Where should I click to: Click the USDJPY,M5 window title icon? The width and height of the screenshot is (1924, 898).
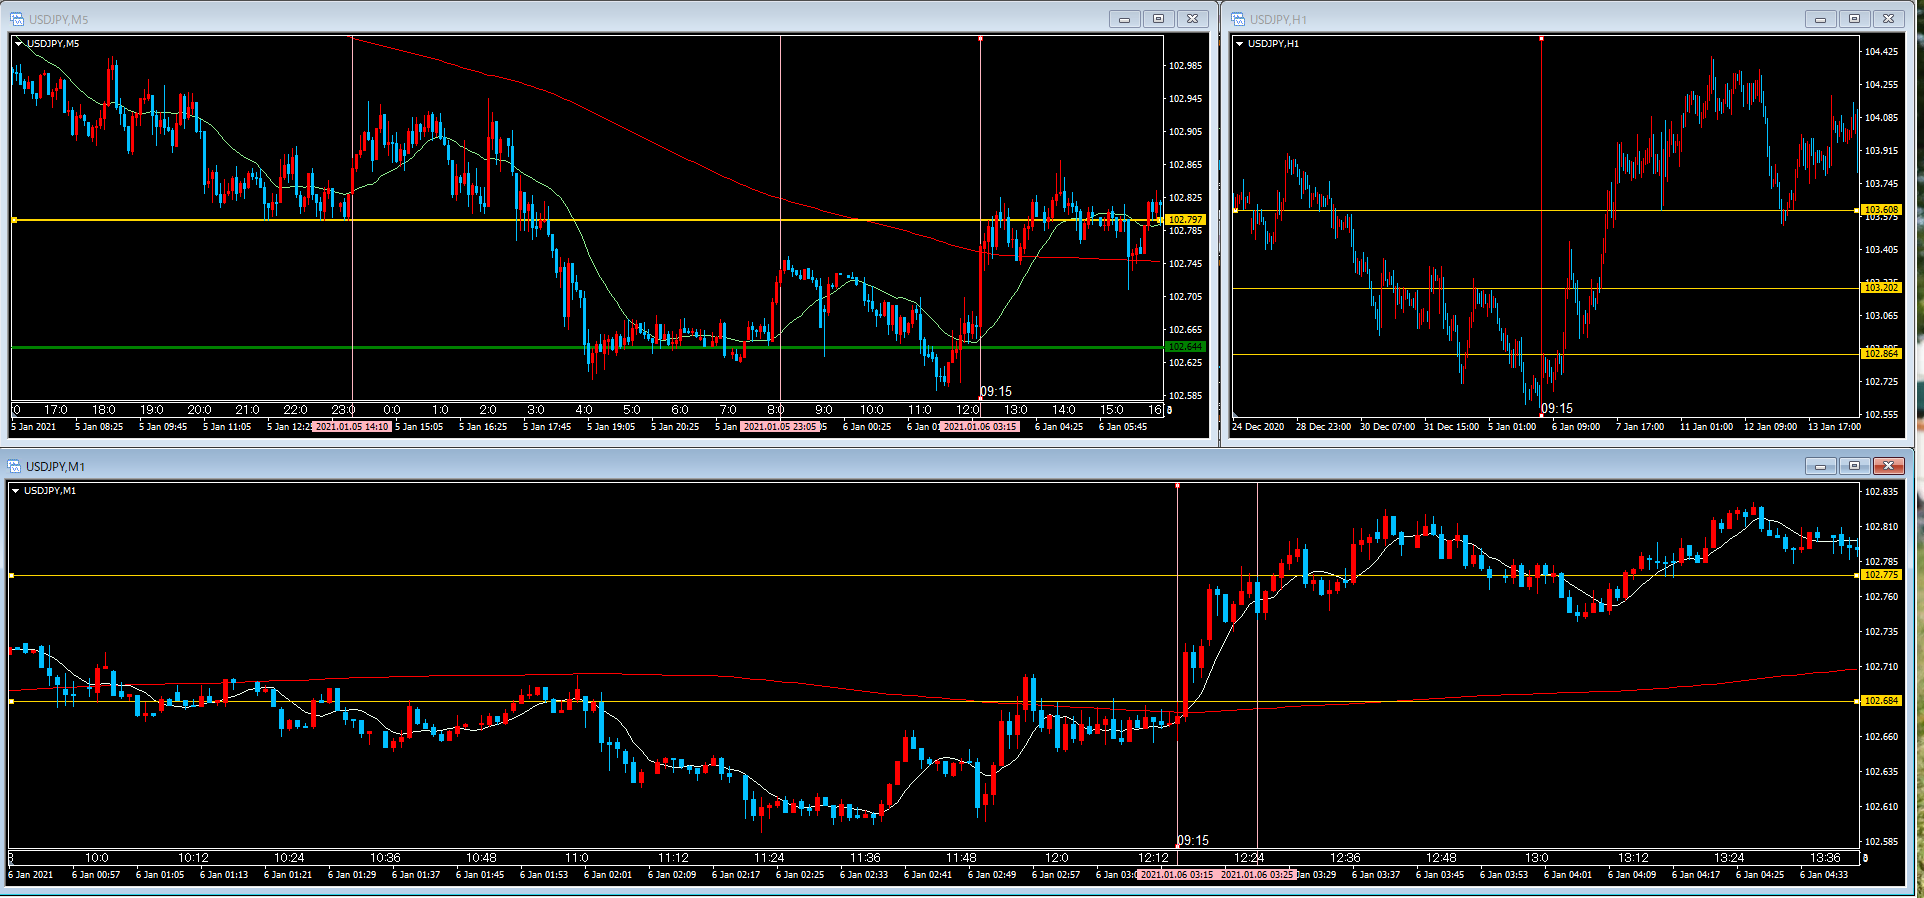[x=17, y=19]
